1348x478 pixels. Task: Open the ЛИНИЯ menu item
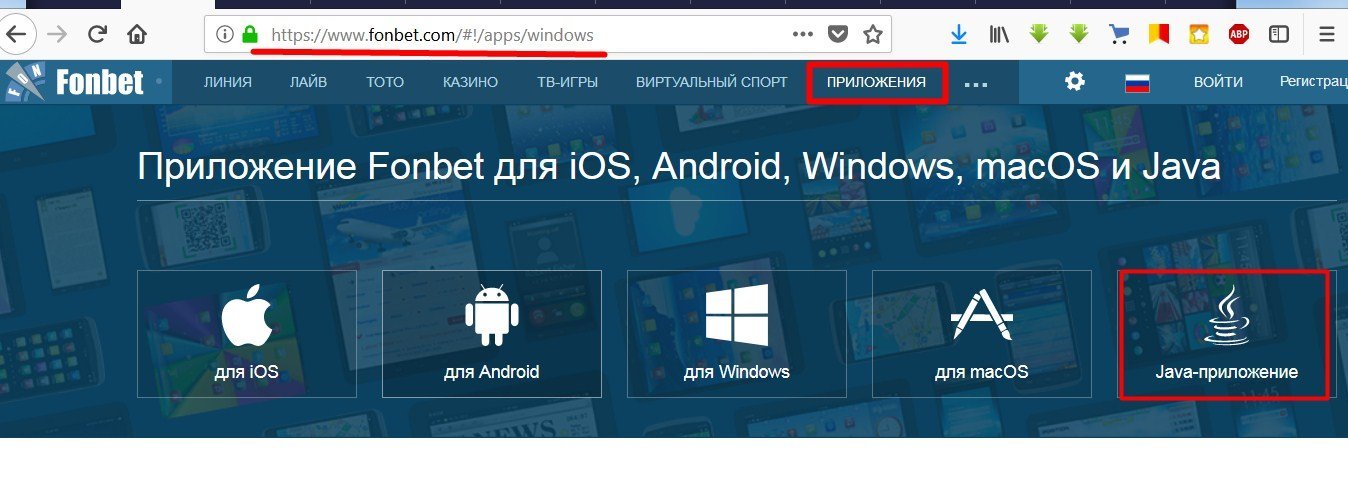227,83
